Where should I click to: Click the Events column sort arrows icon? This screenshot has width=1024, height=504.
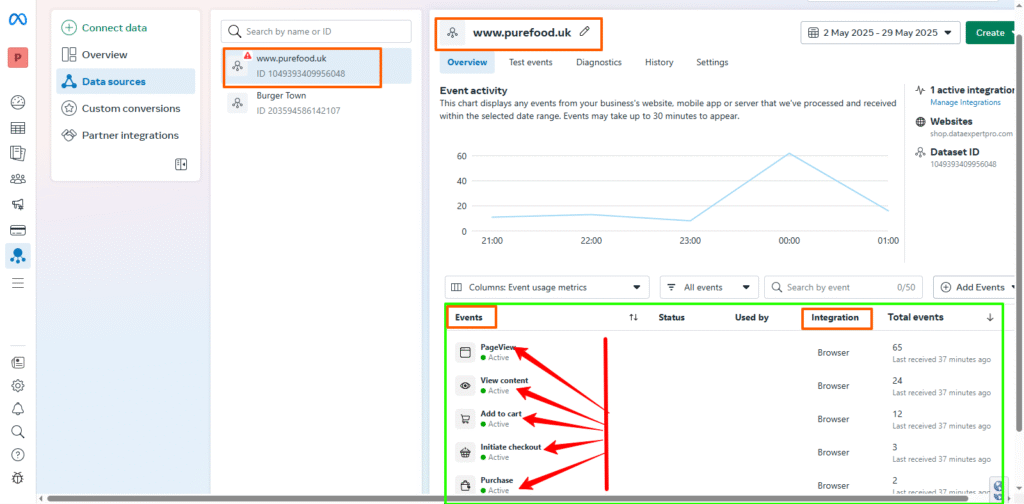pos(633,317)
